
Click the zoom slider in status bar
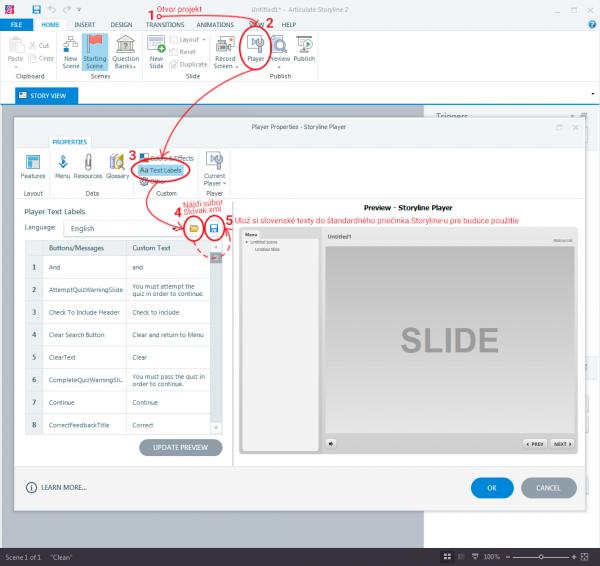pos(541,557)
